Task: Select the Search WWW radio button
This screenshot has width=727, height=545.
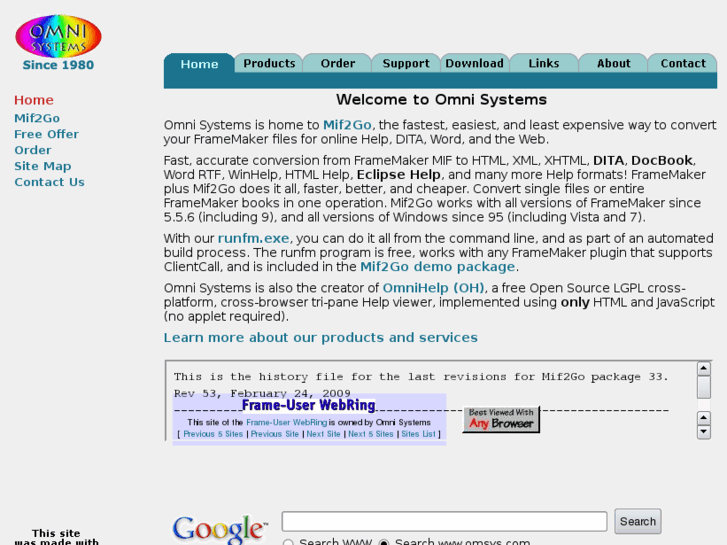Action: pos(288,543)
